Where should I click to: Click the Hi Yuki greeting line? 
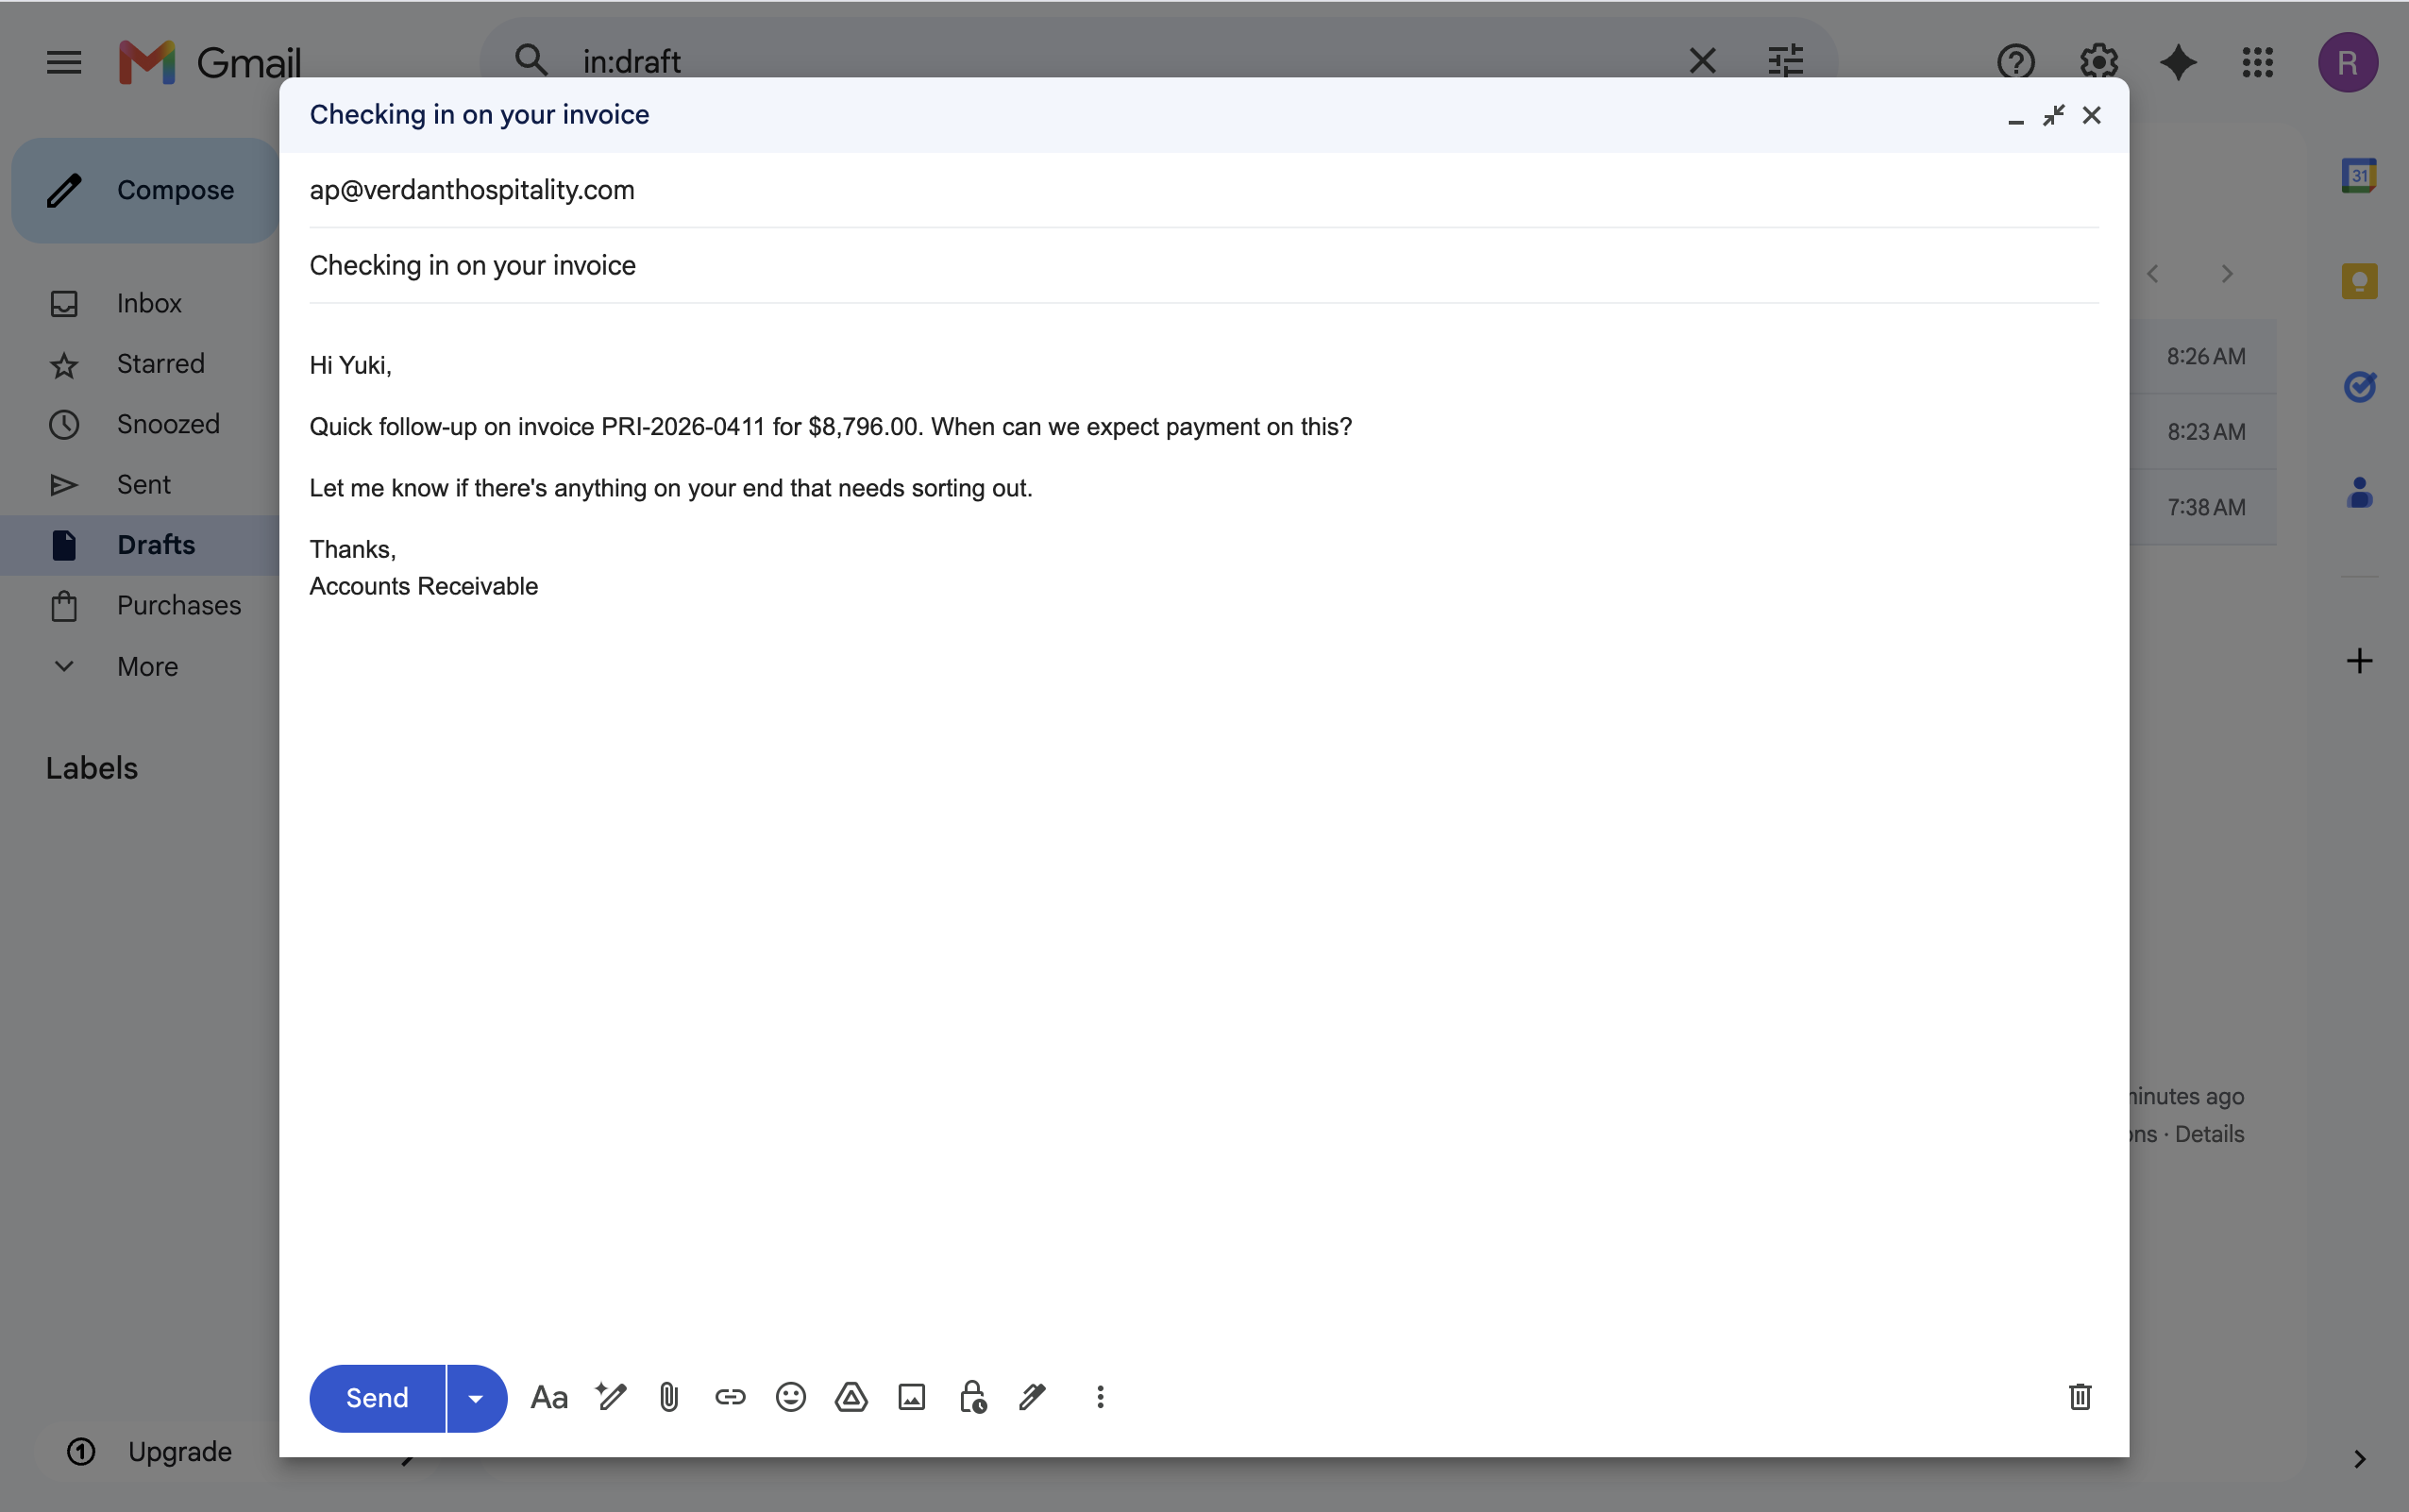click(350, 366)
